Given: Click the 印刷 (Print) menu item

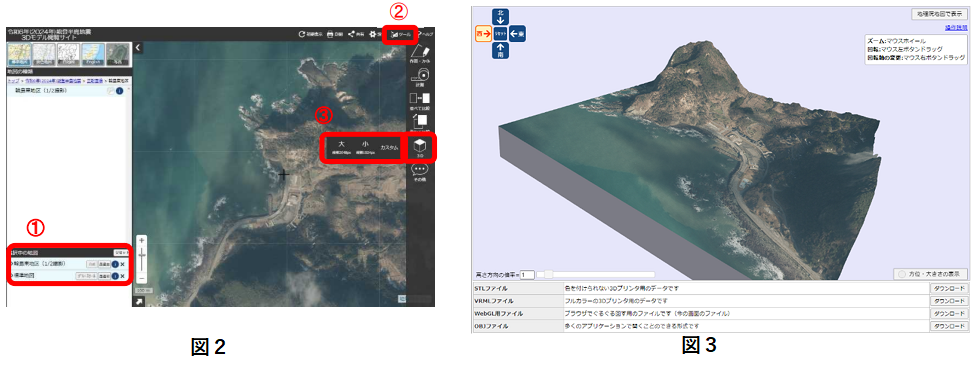Looking at the screenshot, I should pyautogui.click(x=335, y=34).
